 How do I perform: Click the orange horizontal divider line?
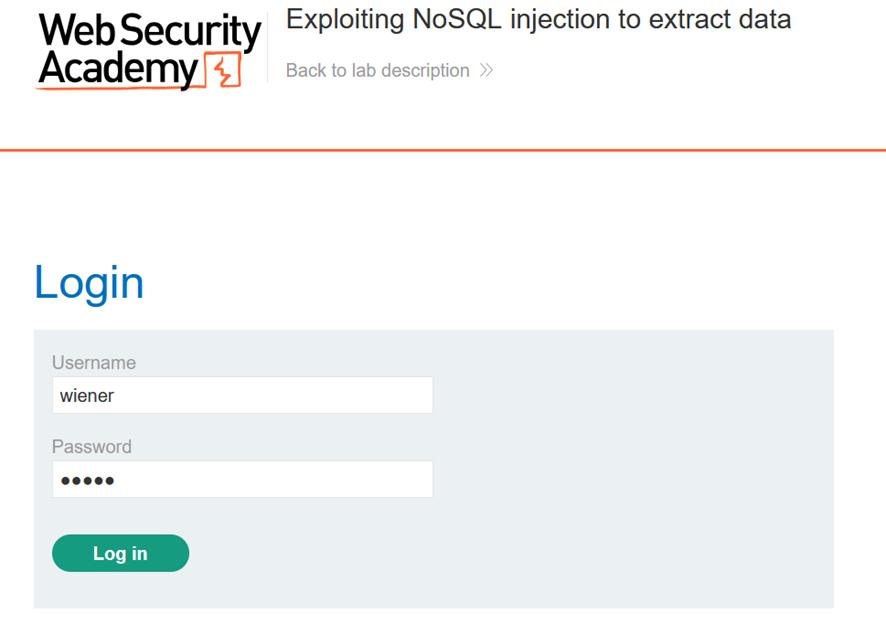pos(443,150)
